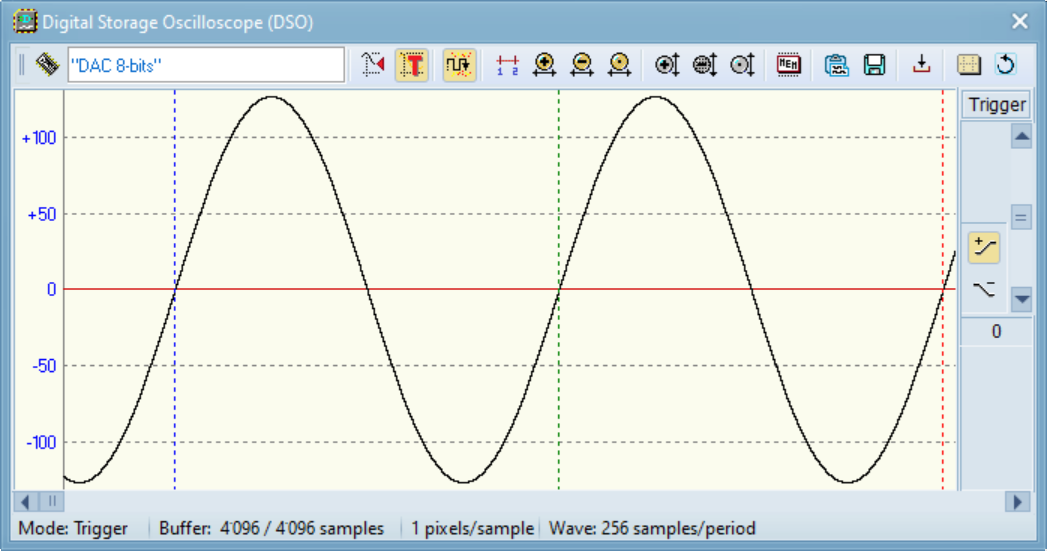
Task: Click the trigger level slider thumb
Action: 1021,217
